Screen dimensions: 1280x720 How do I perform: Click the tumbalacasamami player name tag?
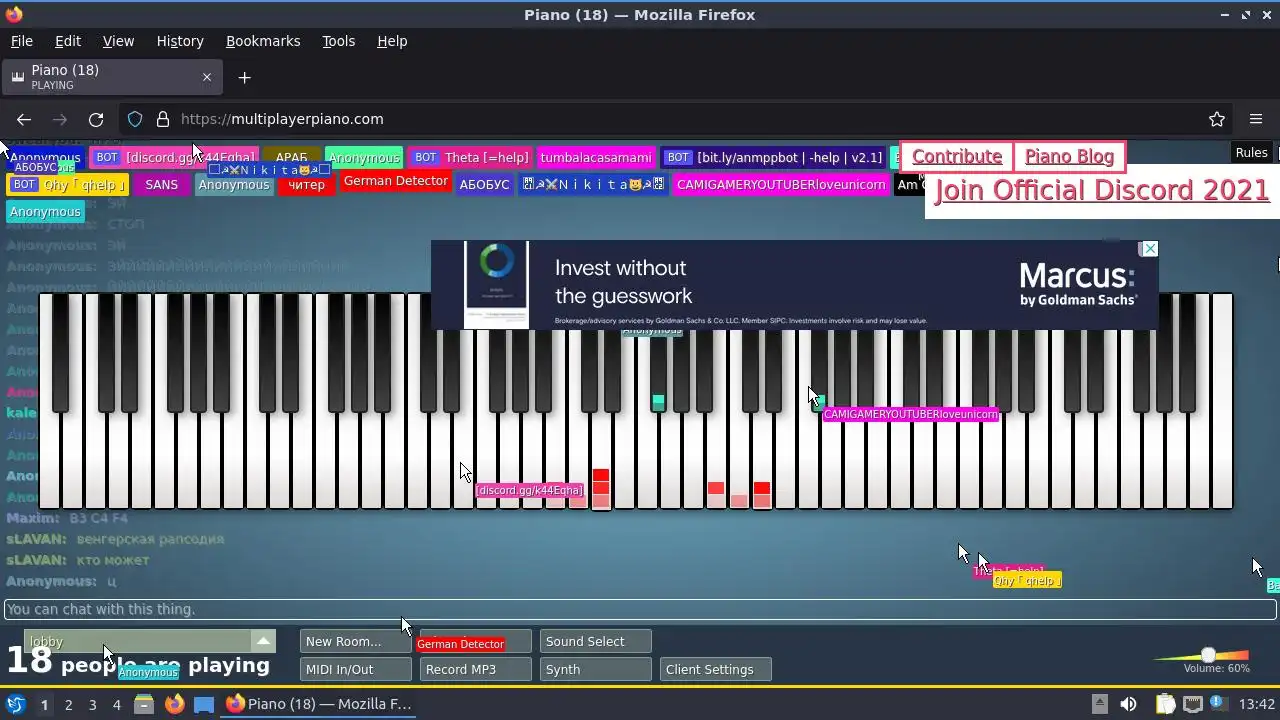point(596,158)
